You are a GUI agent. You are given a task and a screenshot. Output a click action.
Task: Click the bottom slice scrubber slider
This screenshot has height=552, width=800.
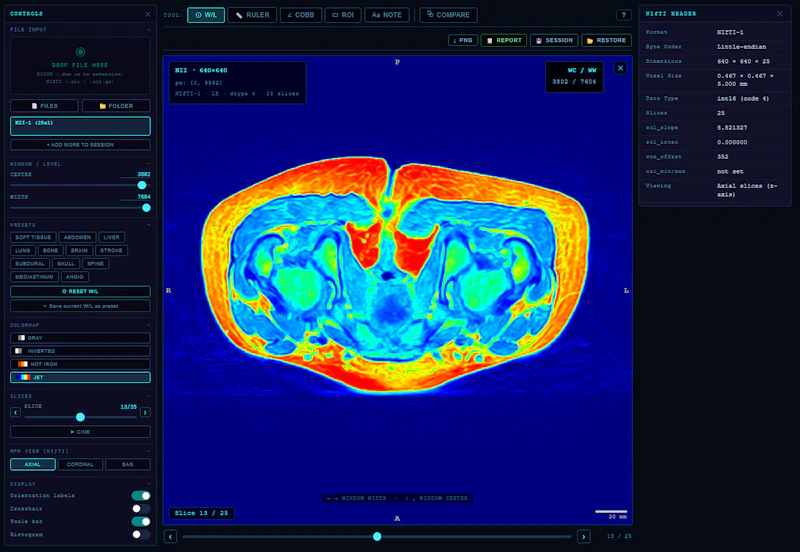click(x=377, y=536)
